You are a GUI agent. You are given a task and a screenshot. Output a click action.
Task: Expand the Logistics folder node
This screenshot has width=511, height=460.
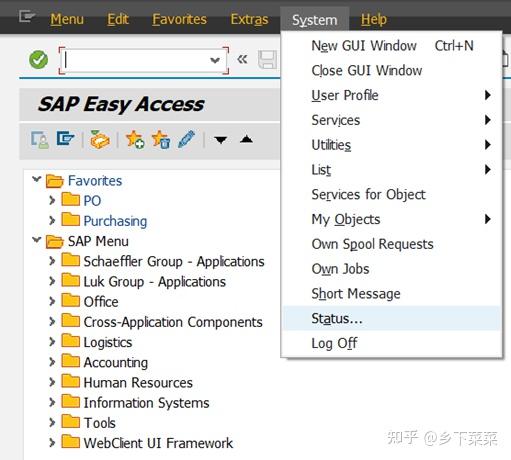(52, 342)
